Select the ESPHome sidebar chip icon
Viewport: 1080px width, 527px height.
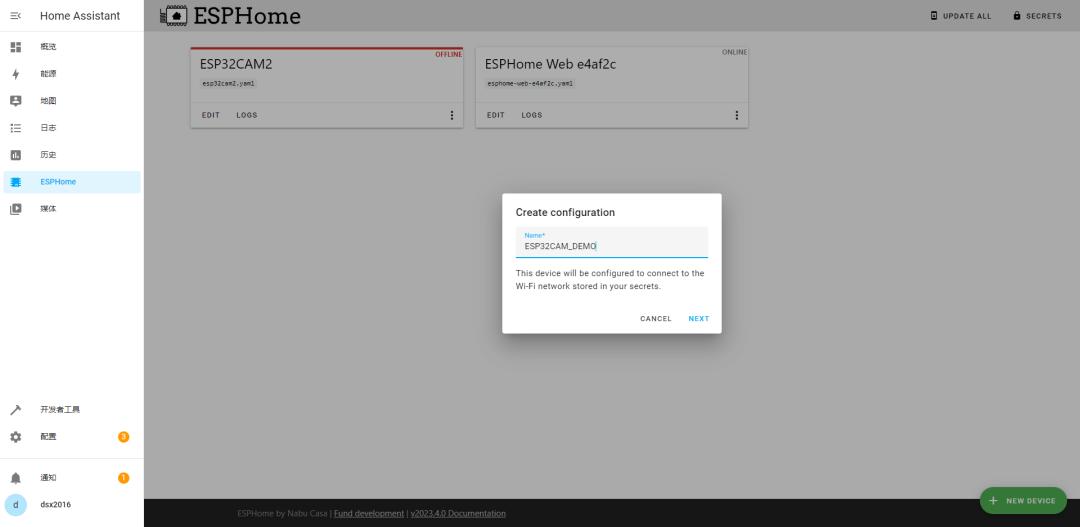tap(15, 182)
